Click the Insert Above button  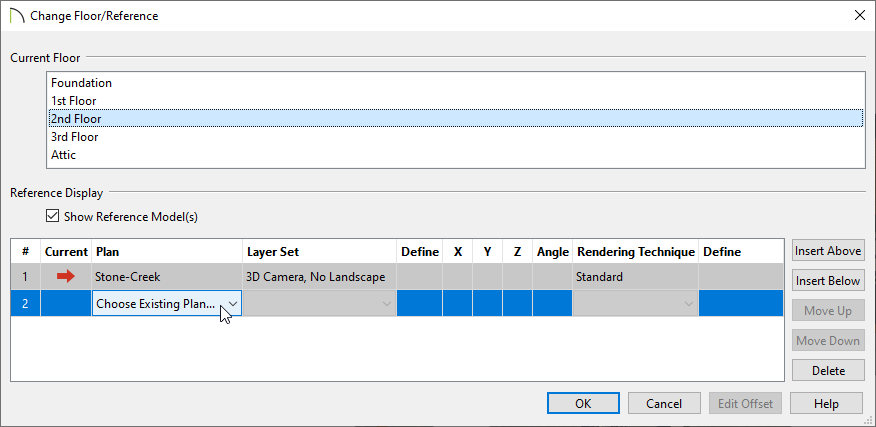point(828,250)
